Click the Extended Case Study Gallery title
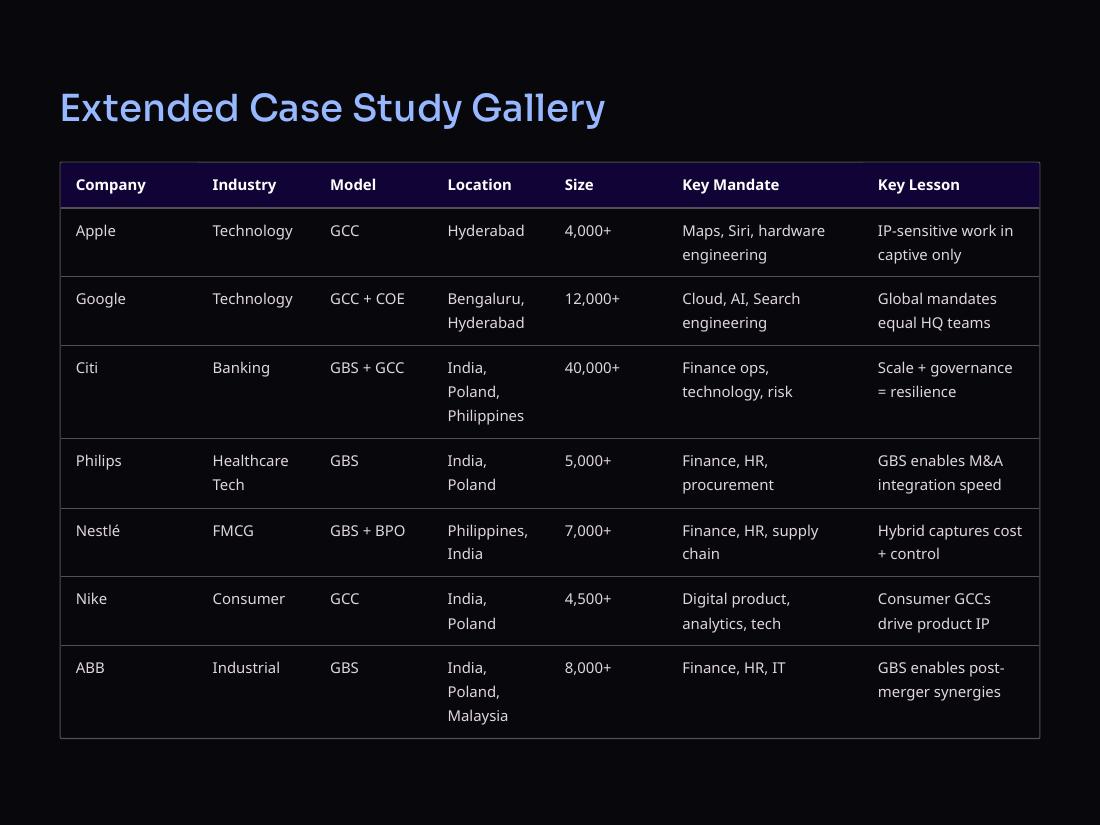1100x825 pixels. coord(333,109)
